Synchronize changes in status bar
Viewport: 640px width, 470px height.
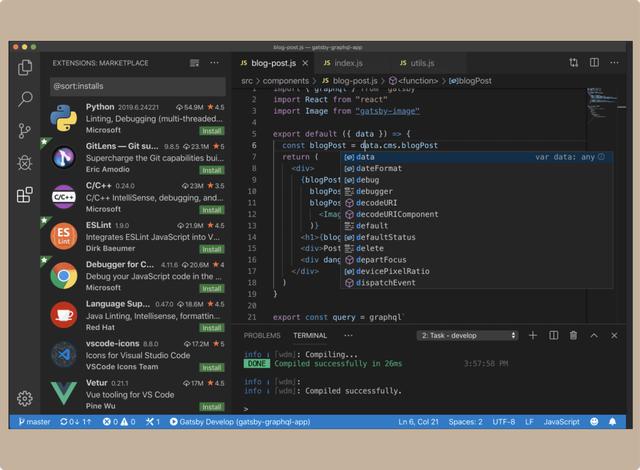point(76,422)
